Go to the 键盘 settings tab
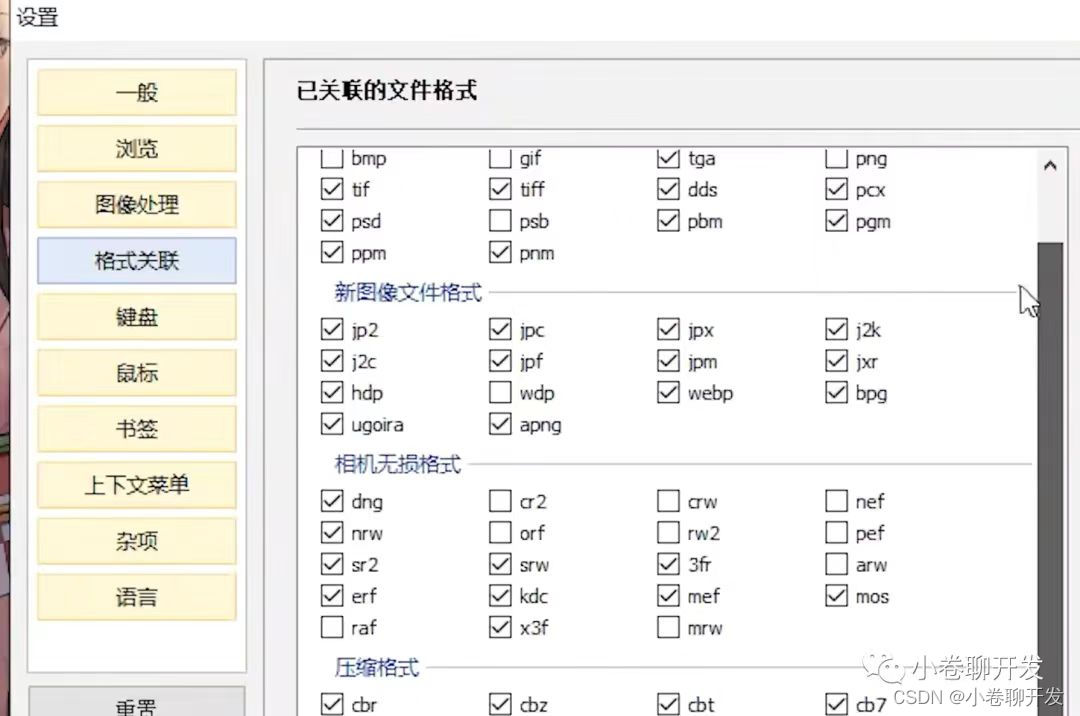Image resolution: width=1080 pixels, height=716 pixels. tap(136, 317)
